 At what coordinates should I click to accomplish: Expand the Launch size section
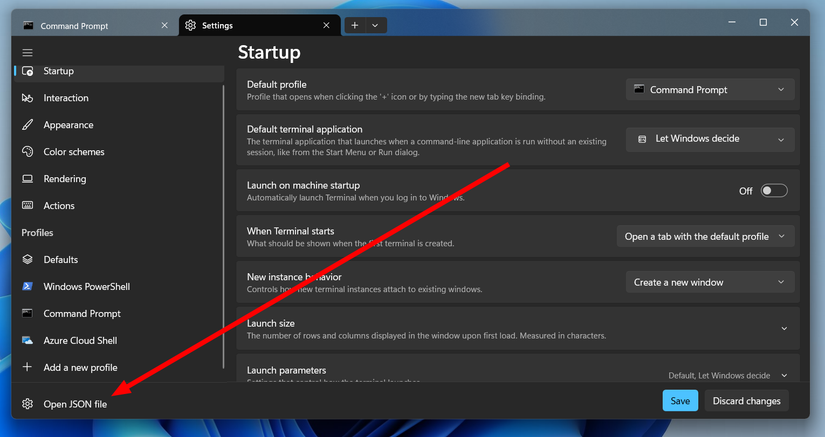click(x=518, y=329)
